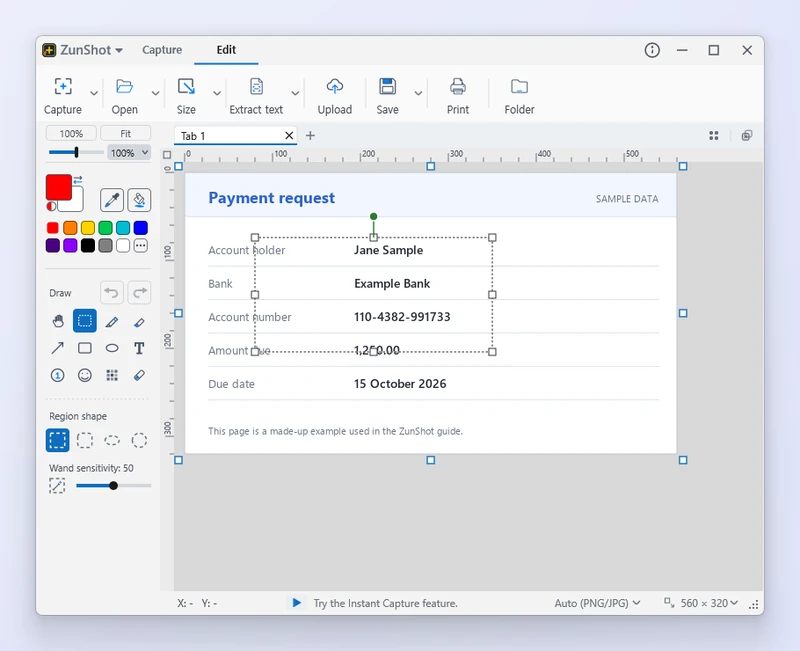Activate the eyedropper color picker
This screenshot has width=800, height=651.
(x=112, y=199)
